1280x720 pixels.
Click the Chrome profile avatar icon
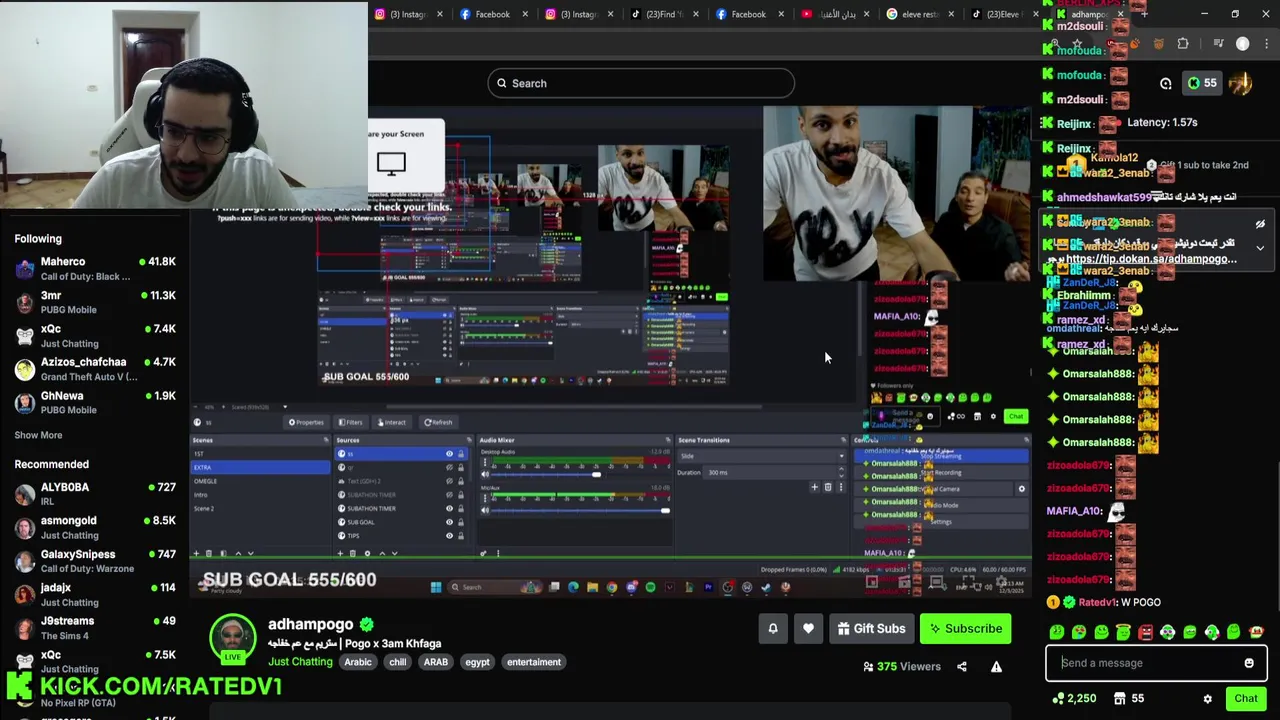1243,44
